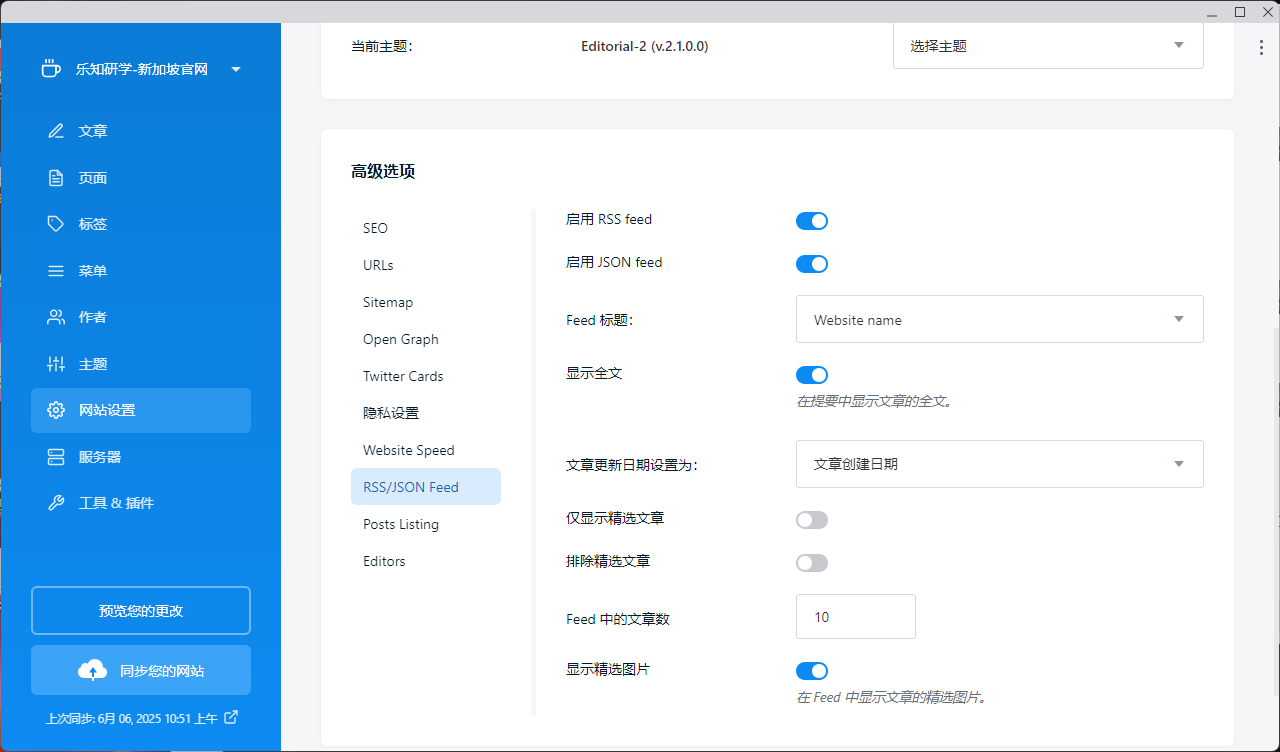The height and width of the screenshot is (752, 1280).
Task: Switch to the SEO settings tab
Action: 375,228
